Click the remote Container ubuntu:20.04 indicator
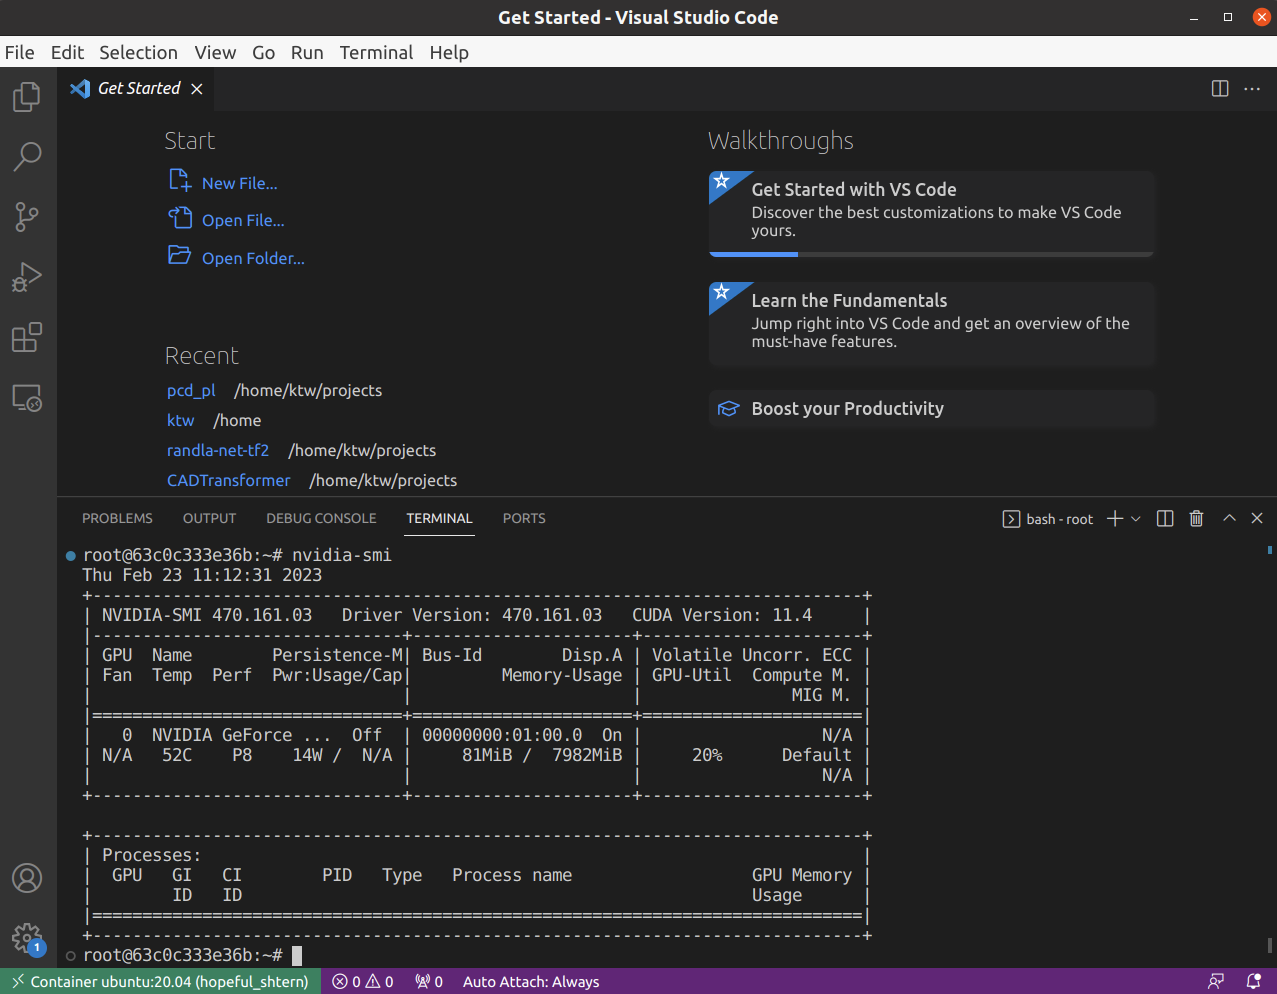1277x994 pixels. (160, 981)
